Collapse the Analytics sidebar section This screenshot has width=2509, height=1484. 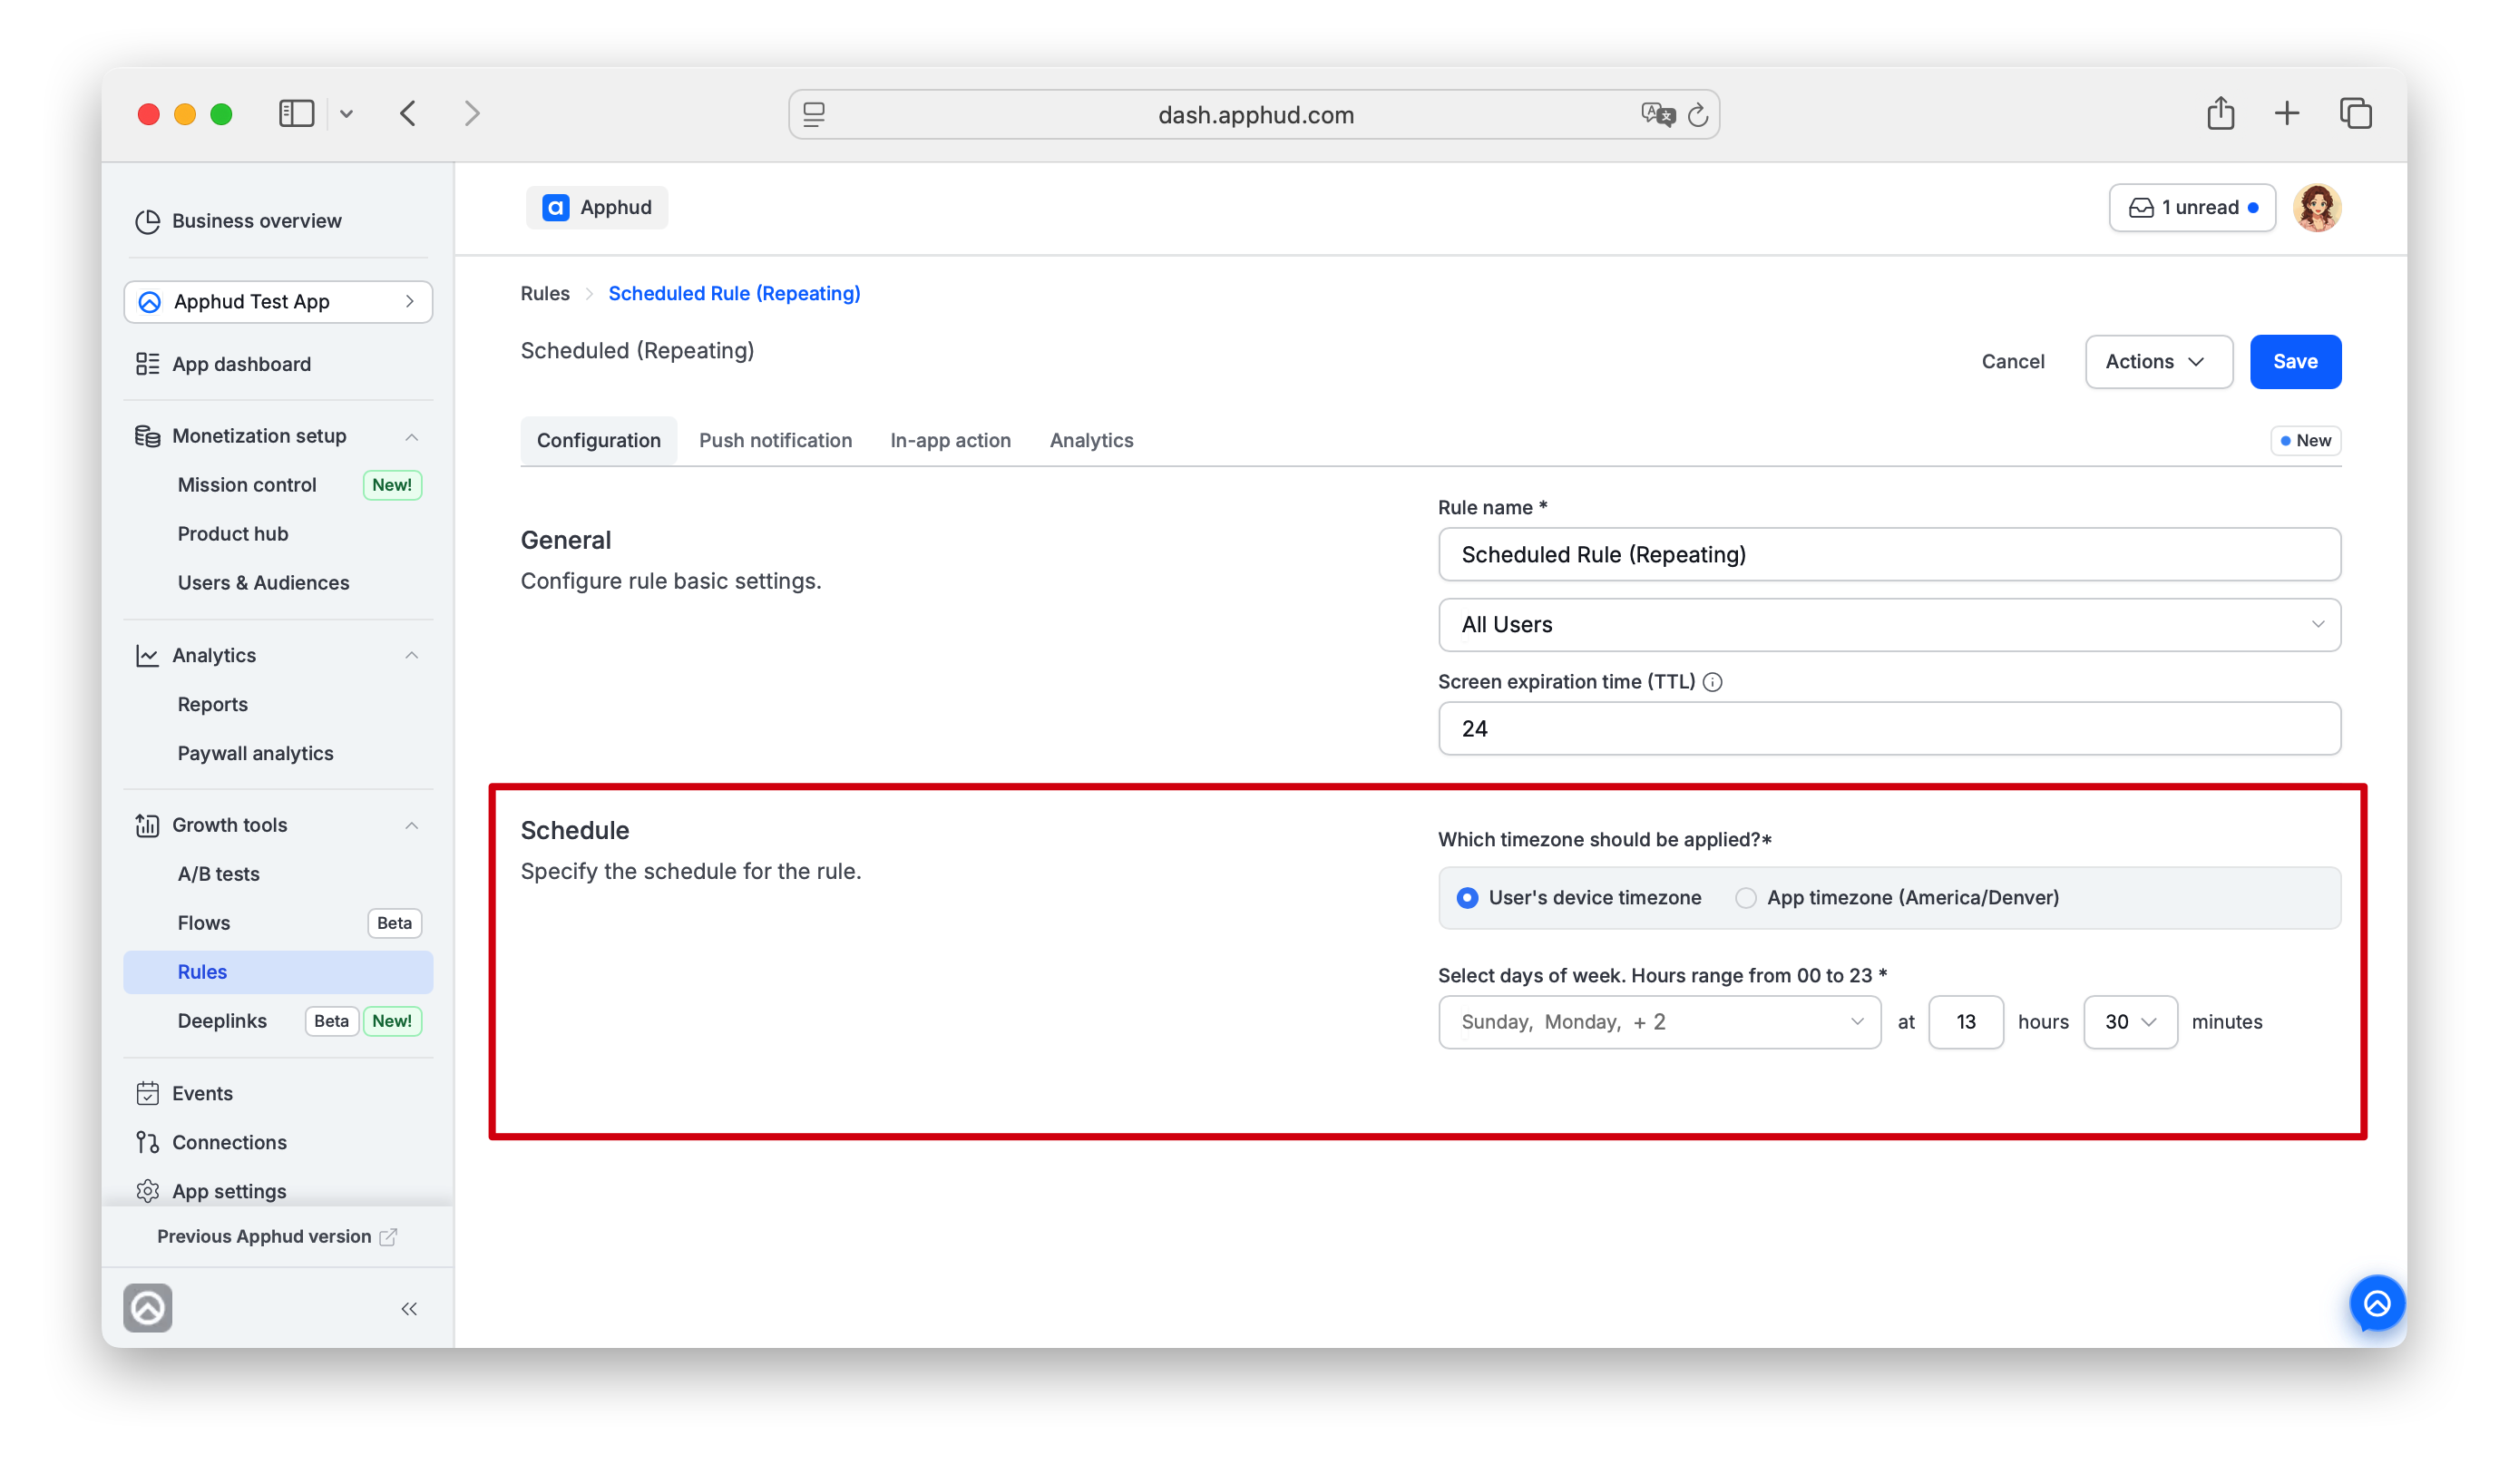[x=411, y=655]
